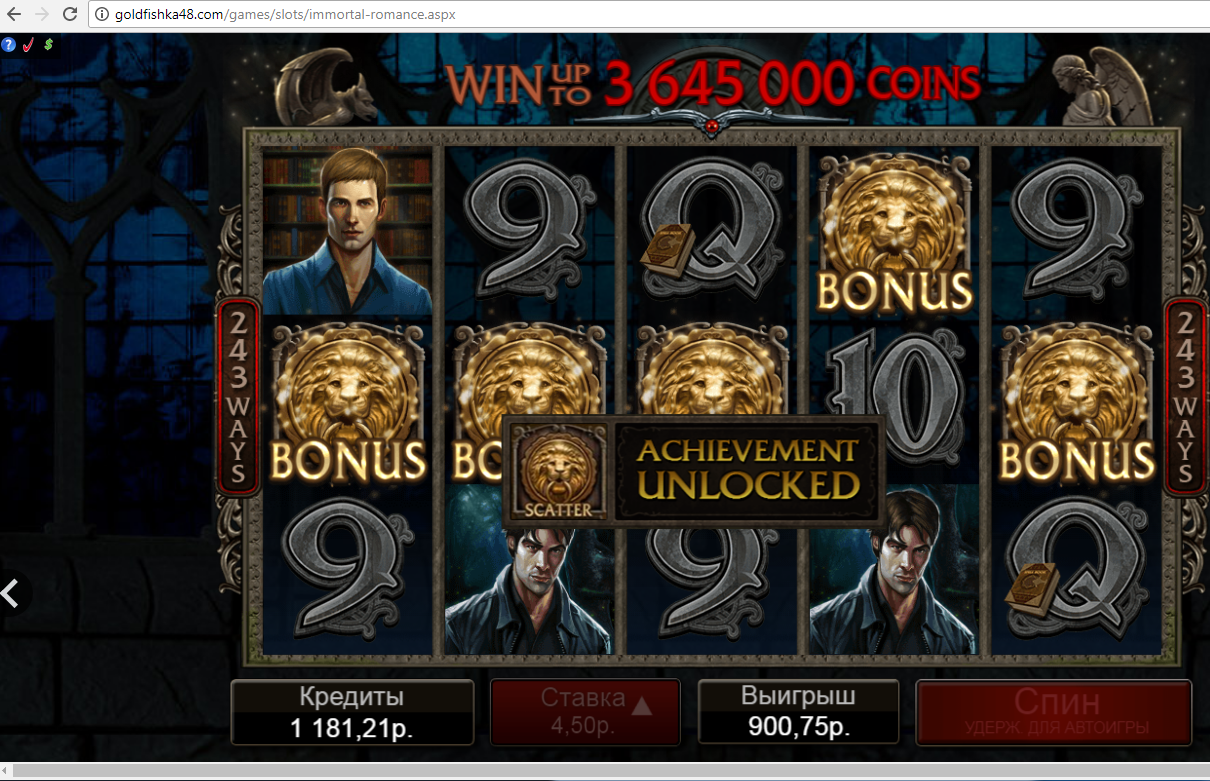Click the Спин spin button
The image size is (1210, 781).
(1054, 712)
